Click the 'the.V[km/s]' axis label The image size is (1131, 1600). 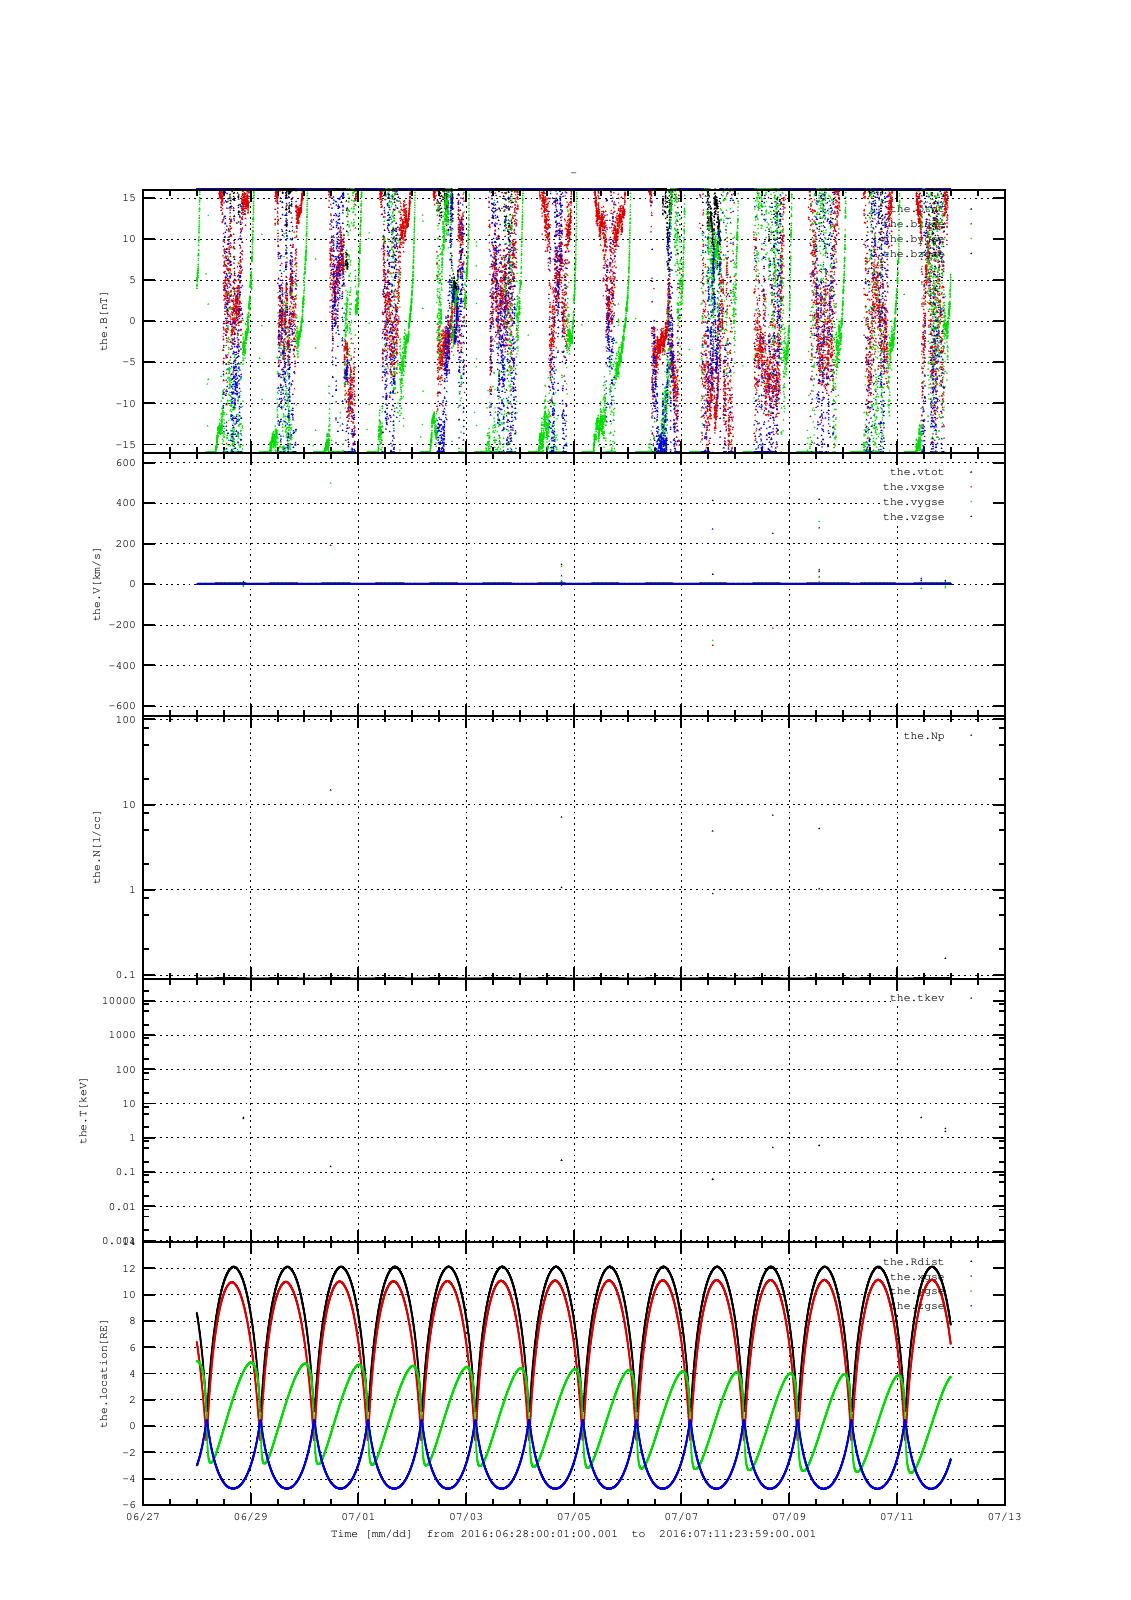97,584
